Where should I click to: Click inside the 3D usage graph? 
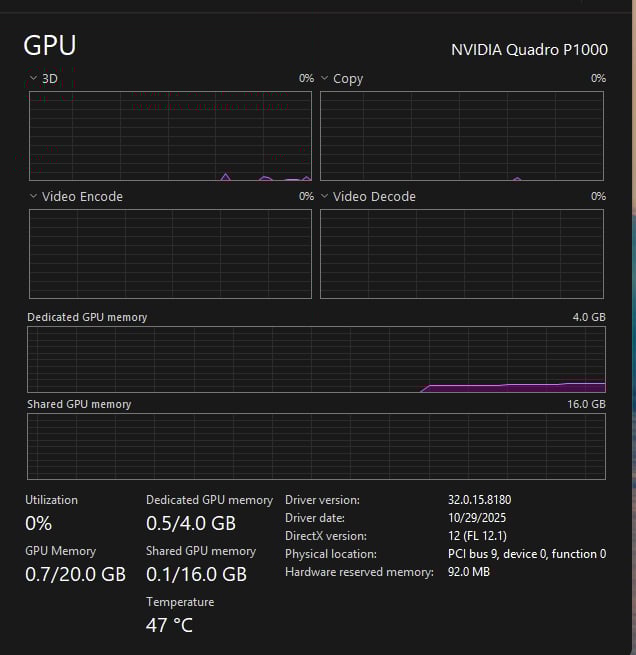[x=170, y=136]
